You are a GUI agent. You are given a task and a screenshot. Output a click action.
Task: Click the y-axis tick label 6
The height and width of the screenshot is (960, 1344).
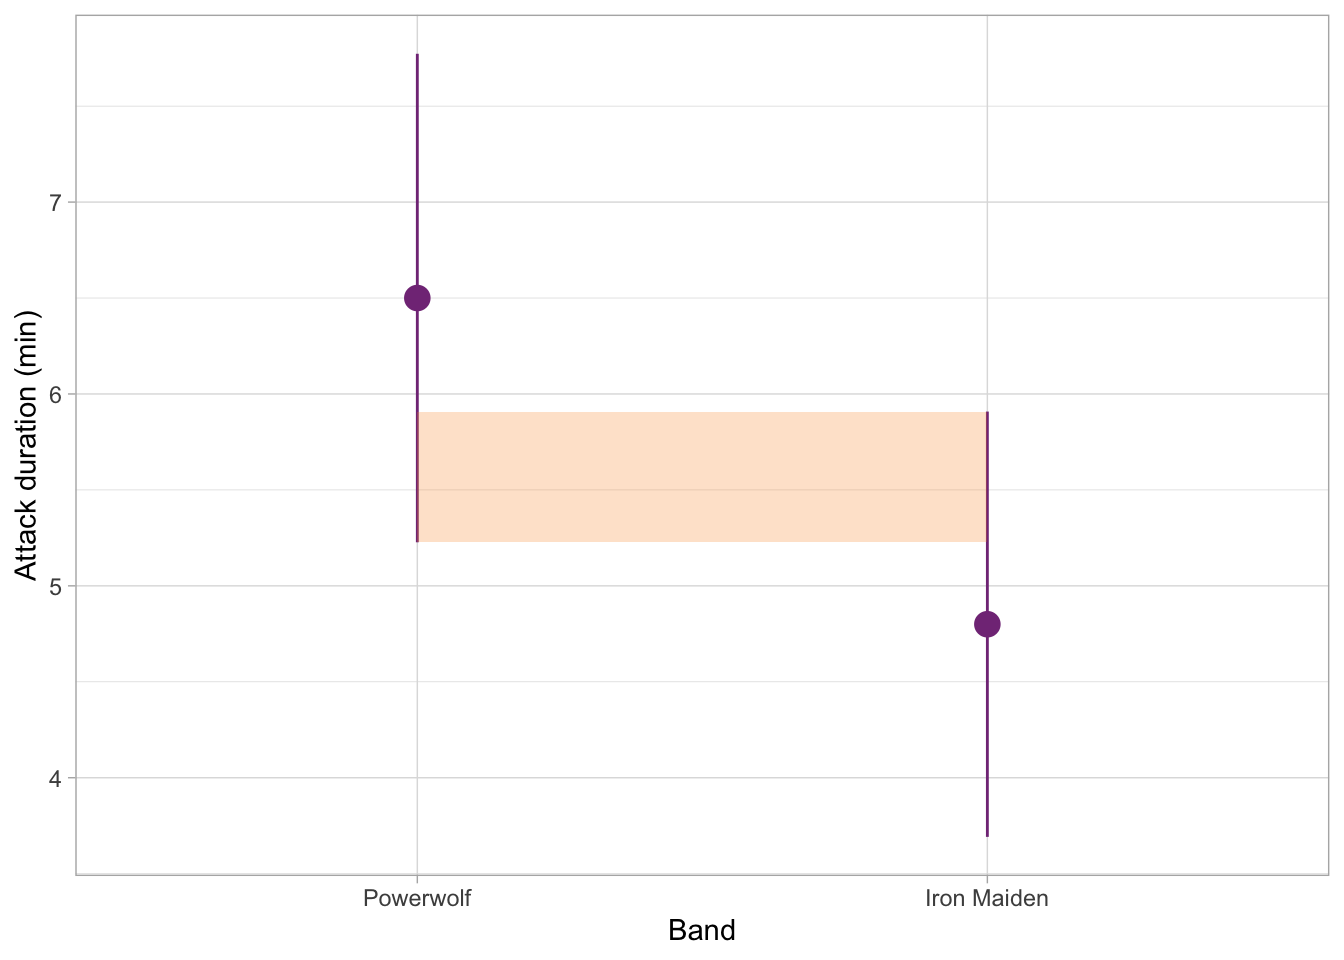[56, 394]
